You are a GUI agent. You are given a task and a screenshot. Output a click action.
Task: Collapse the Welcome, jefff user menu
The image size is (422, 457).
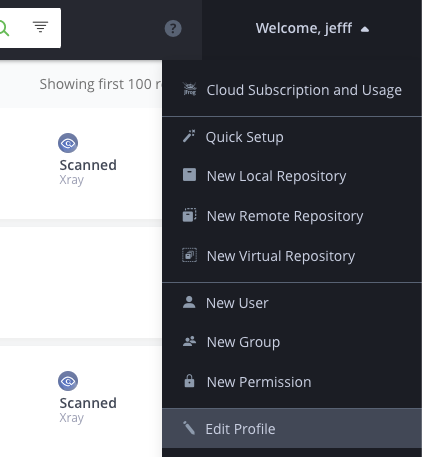[312, 28]
